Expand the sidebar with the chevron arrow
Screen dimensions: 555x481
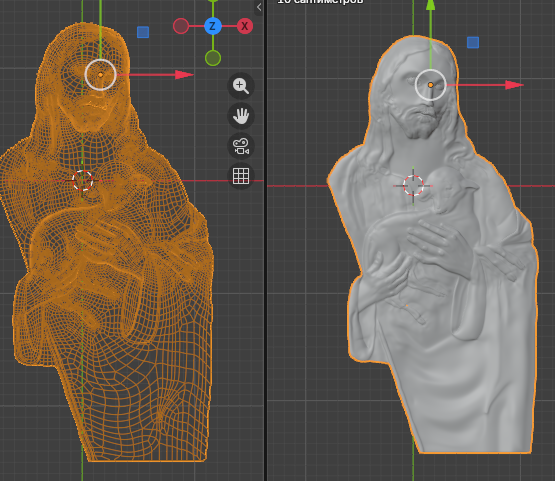(x=259, y=7)
